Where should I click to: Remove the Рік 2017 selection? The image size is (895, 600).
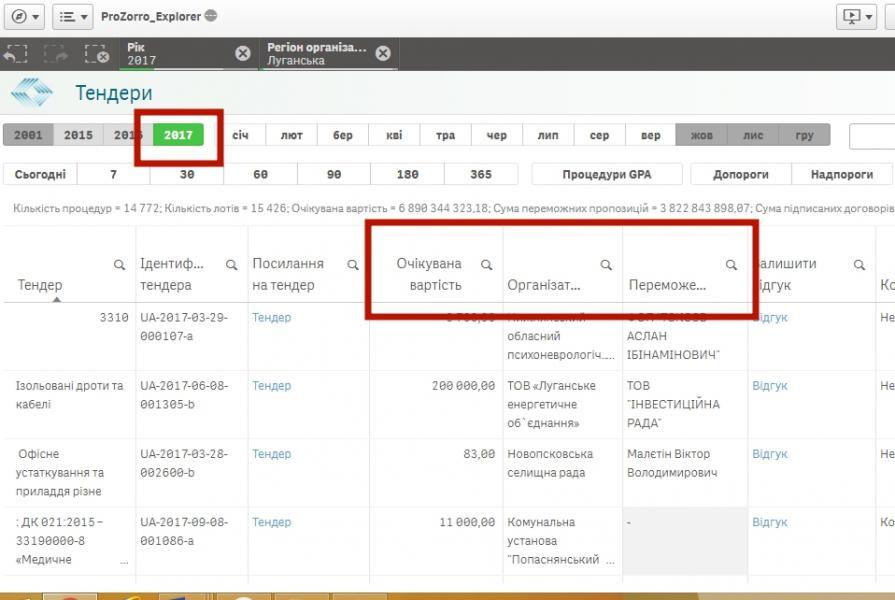click(243, 54)
